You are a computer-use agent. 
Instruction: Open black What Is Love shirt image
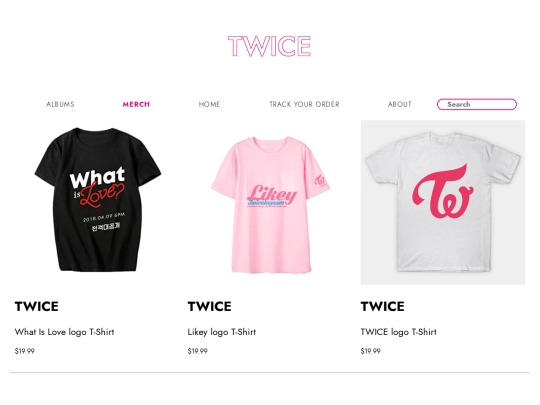tap(98, 199)
